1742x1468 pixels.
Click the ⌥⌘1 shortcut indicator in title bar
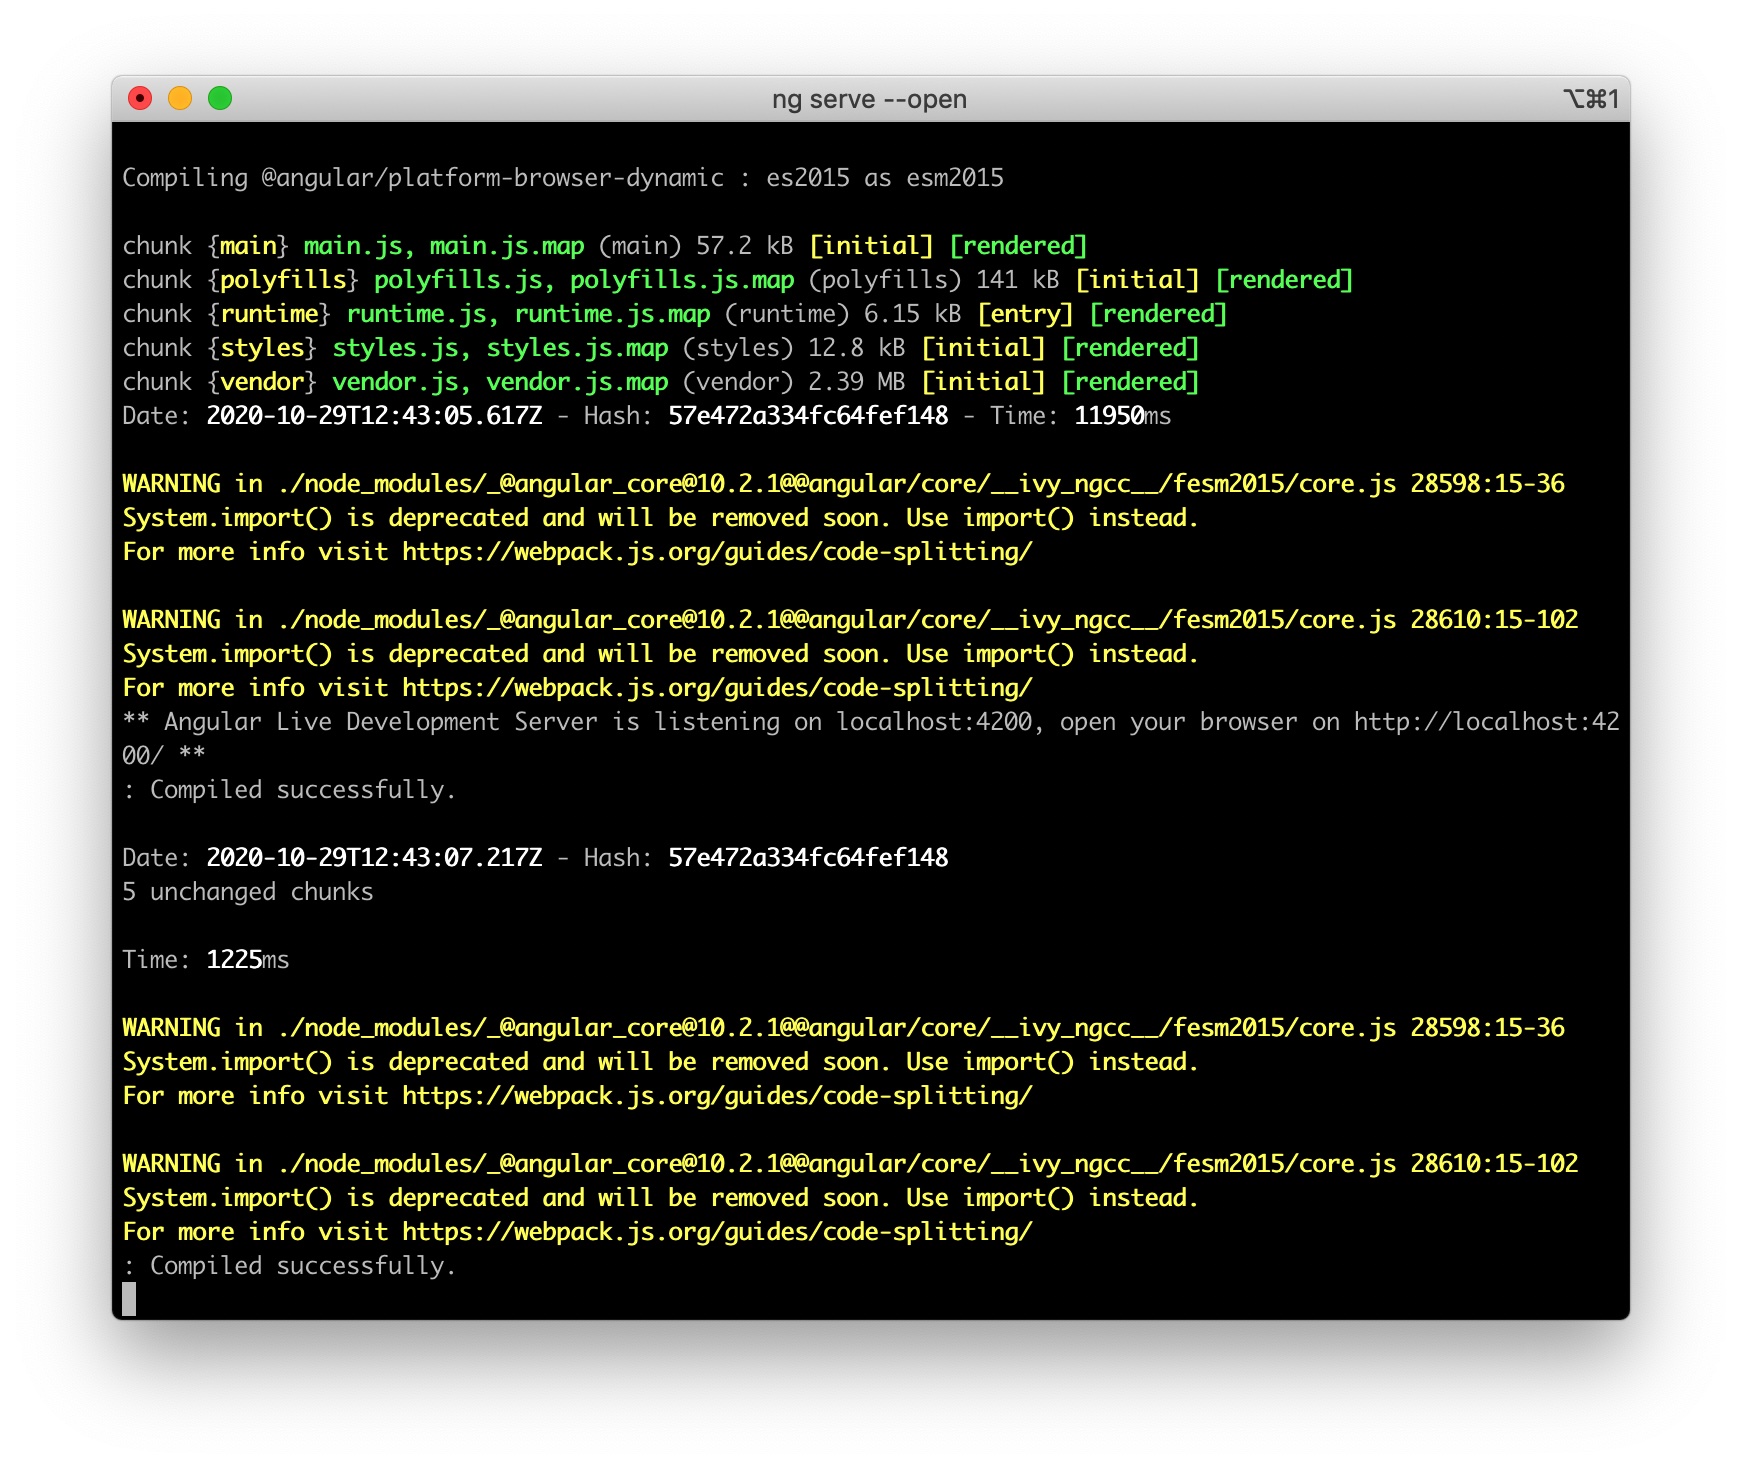point(1590,99)
